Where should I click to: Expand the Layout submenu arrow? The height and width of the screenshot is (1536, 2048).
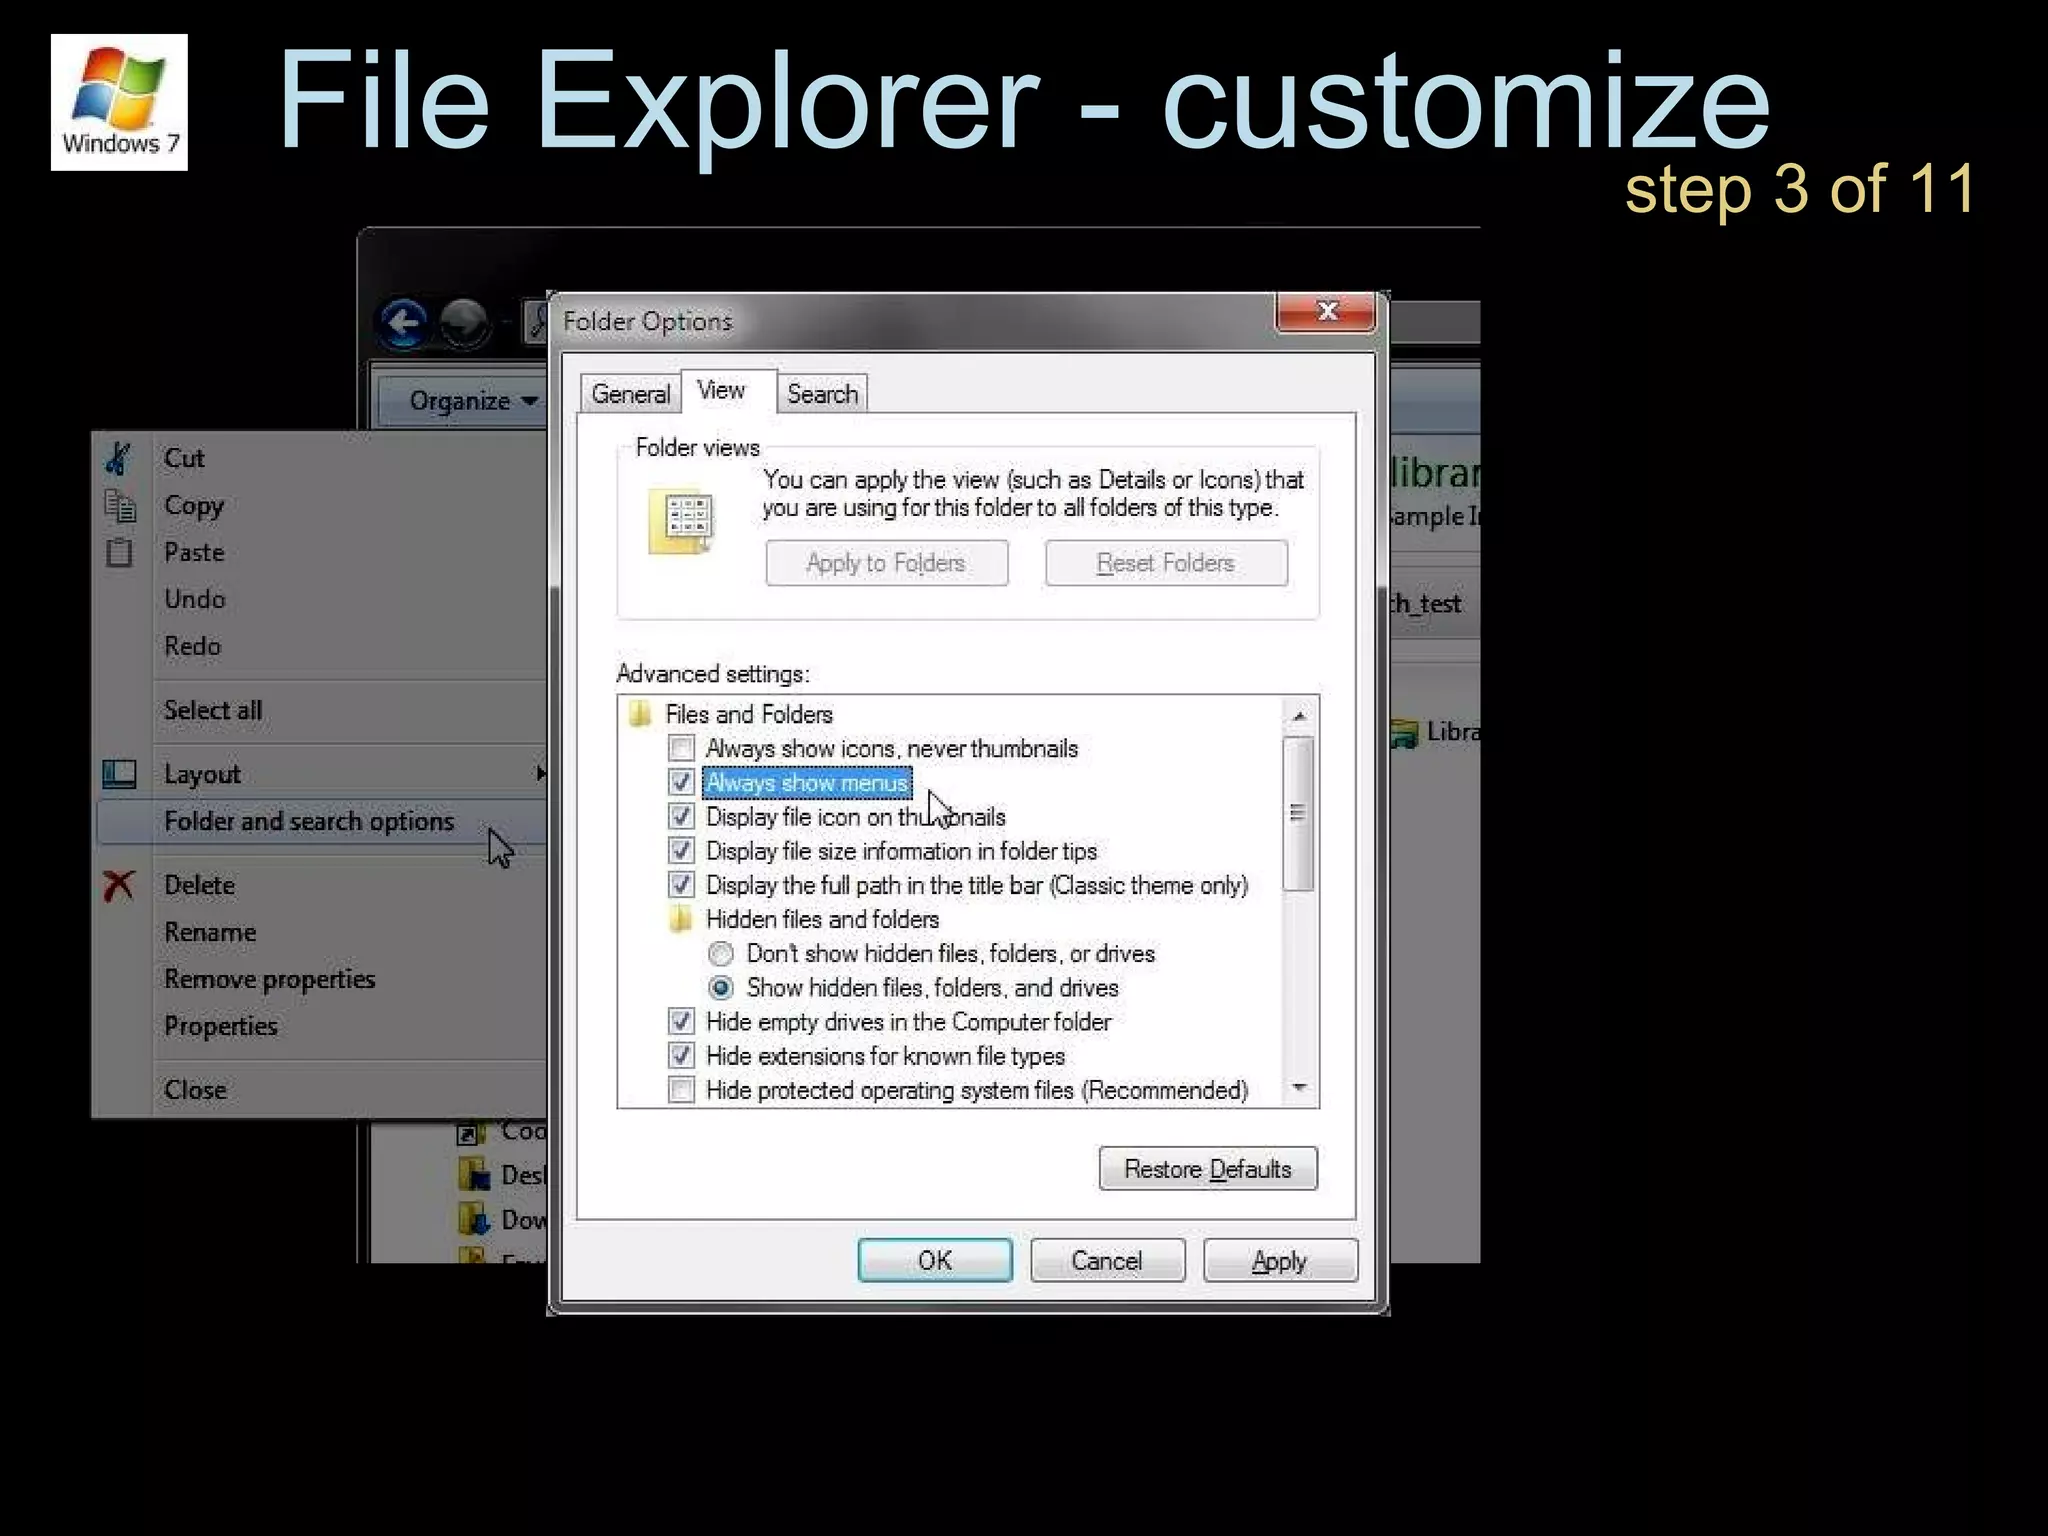click(x=540, y=773)
